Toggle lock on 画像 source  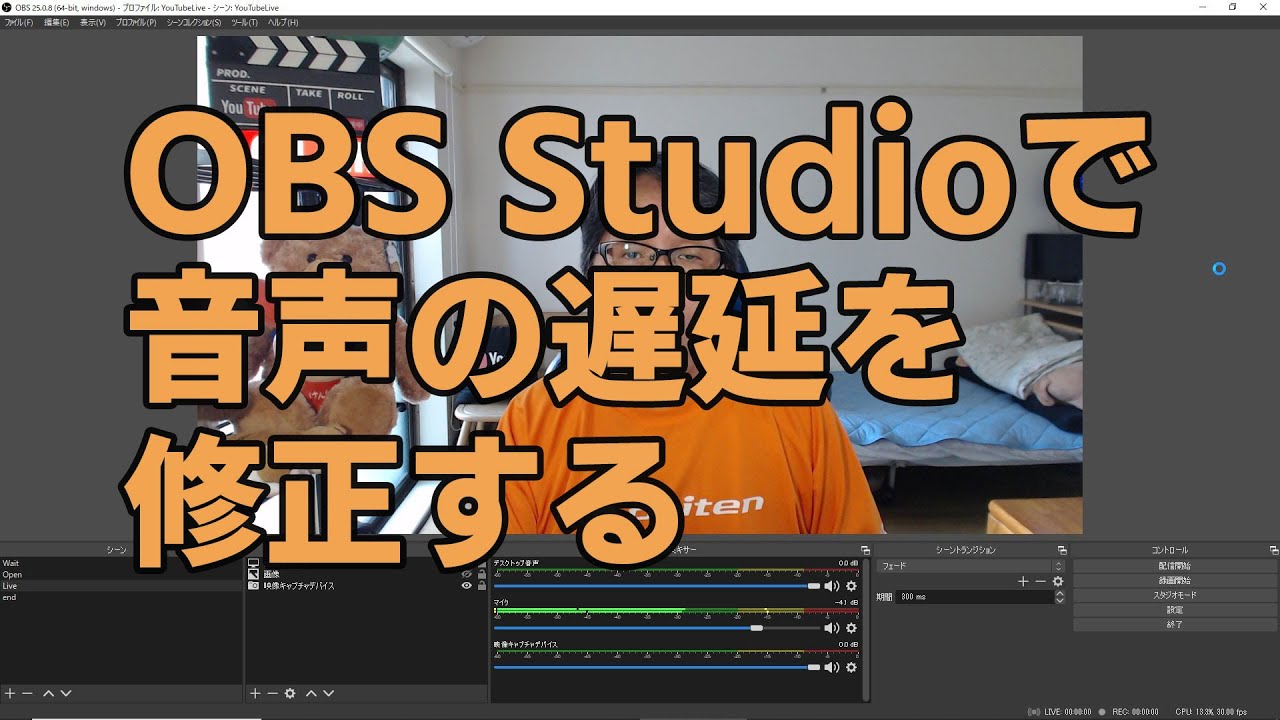coord(482,574)
